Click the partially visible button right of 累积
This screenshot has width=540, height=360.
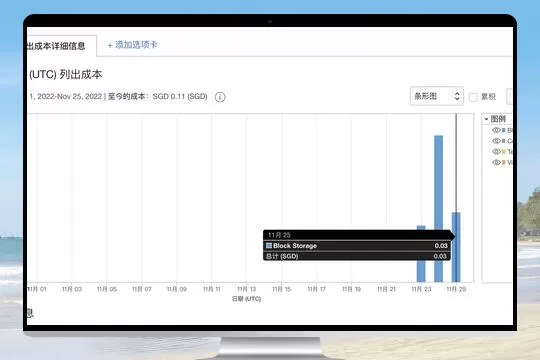pyautogui.click(x=509, y=96)
